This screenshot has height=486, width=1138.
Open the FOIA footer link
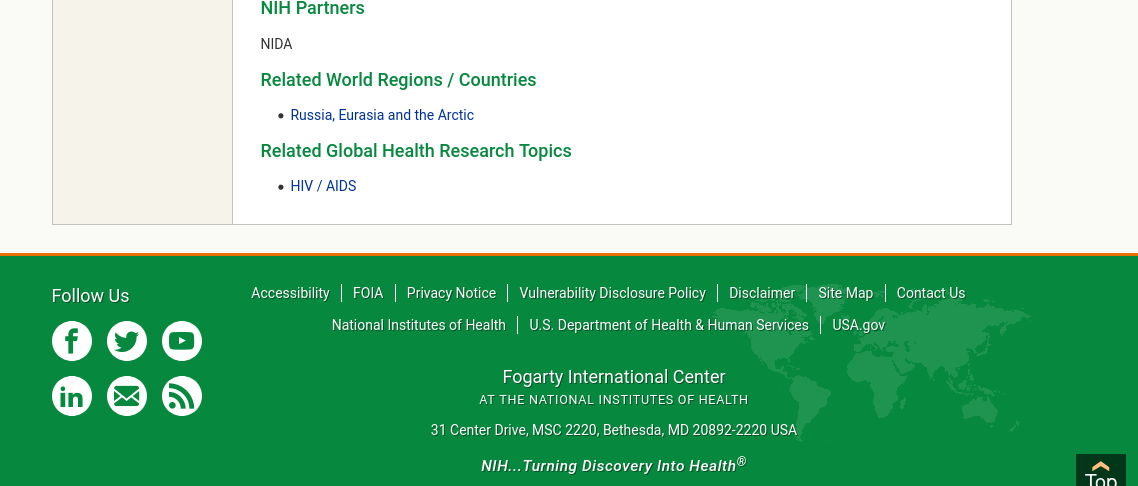coord(368,293)
